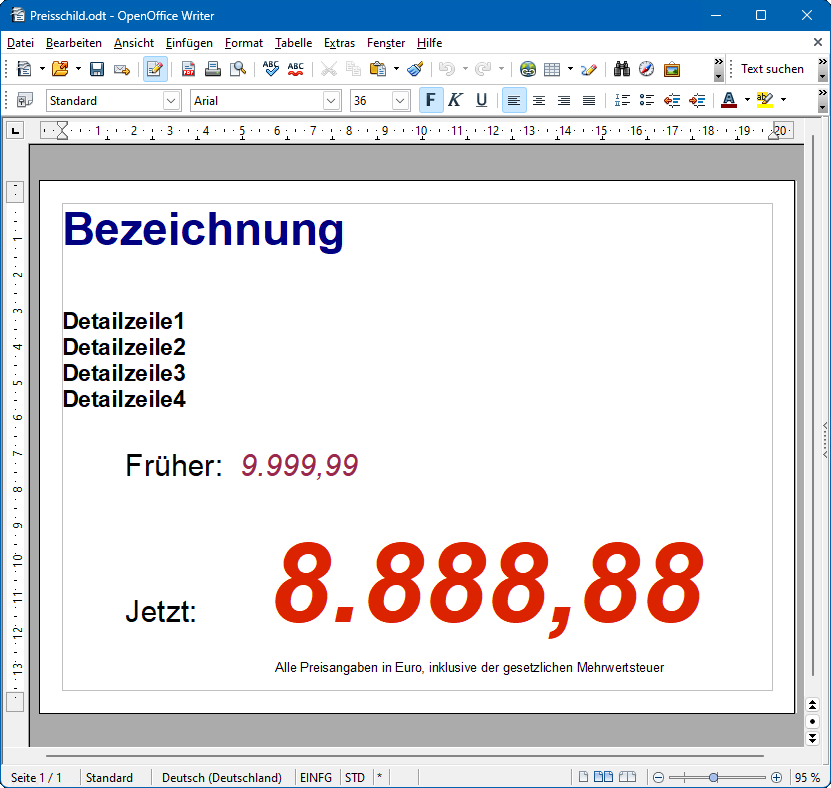Image resolution: width=831 pixels, height=788 pixels.
Task: Toggle bold formatting off
Action: click(430, 100)
